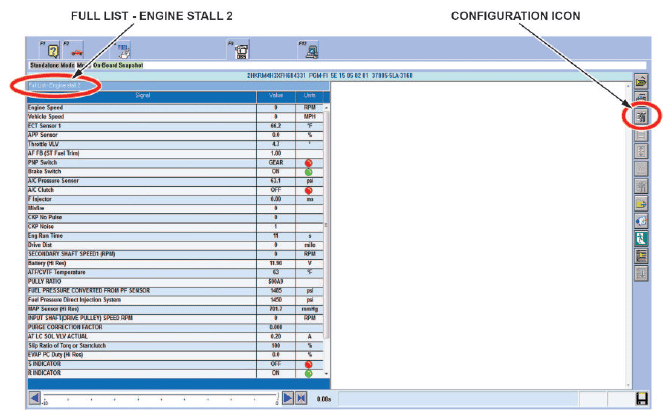This screenshot has width=672, height=419.
Task: Click the Full List-Engine stall 2 title
Action: [x=54, y=86]
